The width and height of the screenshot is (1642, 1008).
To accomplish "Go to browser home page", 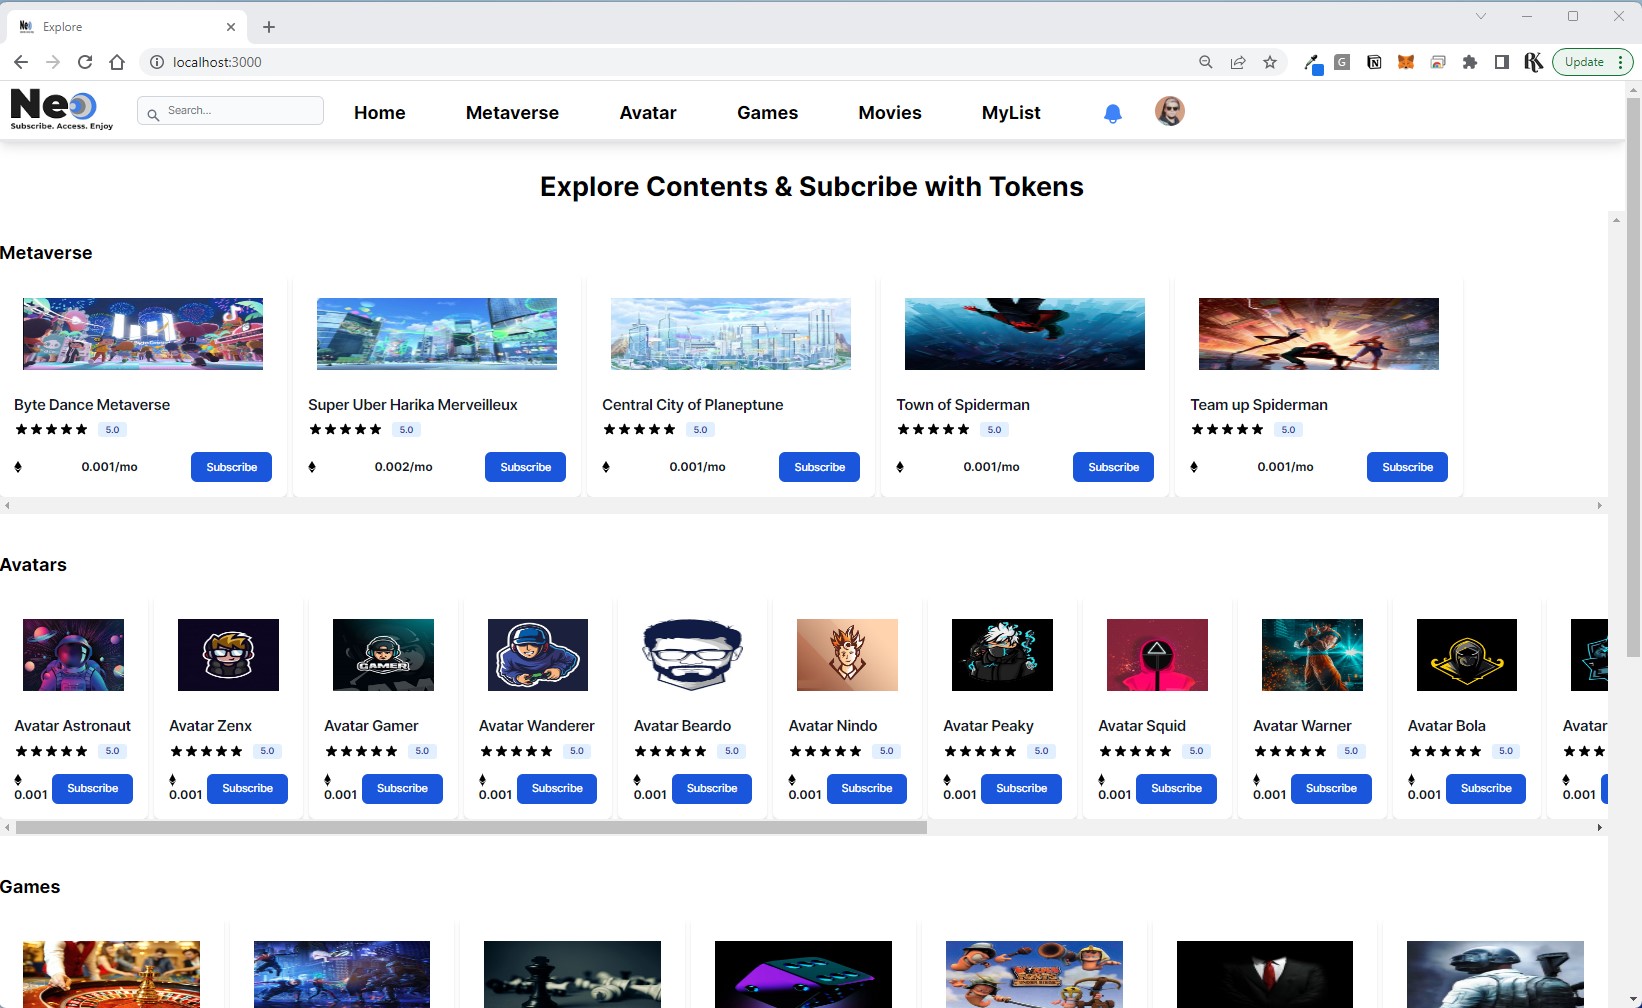I will [x=117, y=62].
